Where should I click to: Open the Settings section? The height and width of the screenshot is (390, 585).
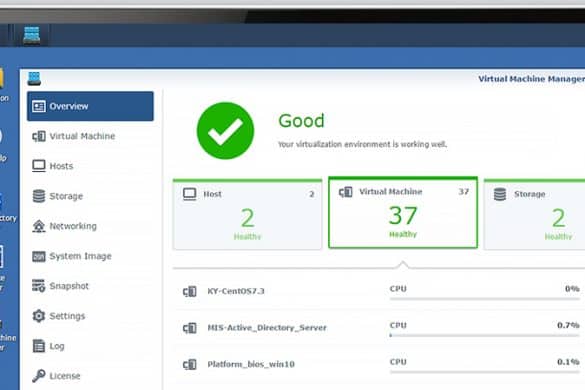pyautogui.click(x=90, y=316)
